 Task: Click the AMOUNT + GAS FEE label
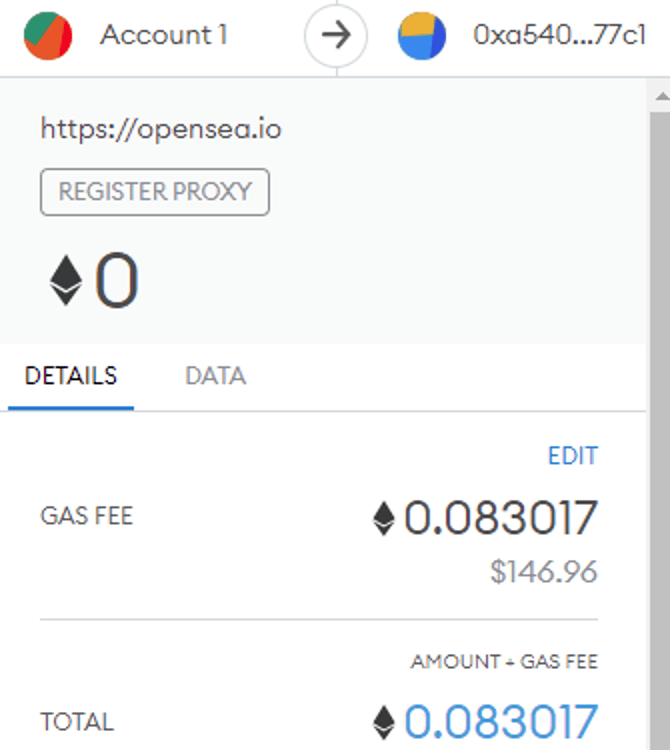[x=505, y=662]
